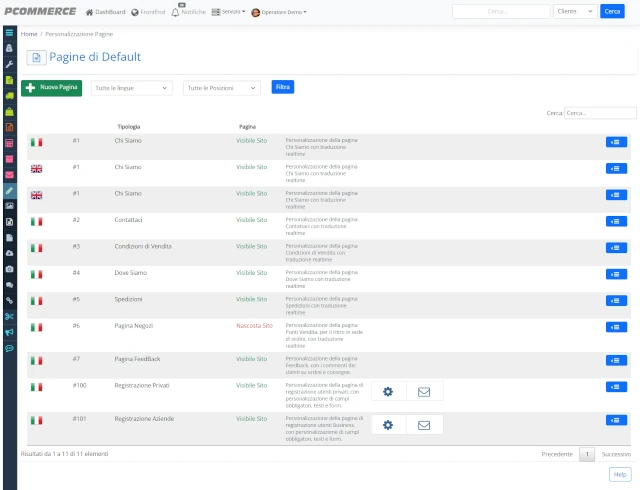Click the #100 cell
This screenshot has height=490, width=640.
click(x=80, y=385)
